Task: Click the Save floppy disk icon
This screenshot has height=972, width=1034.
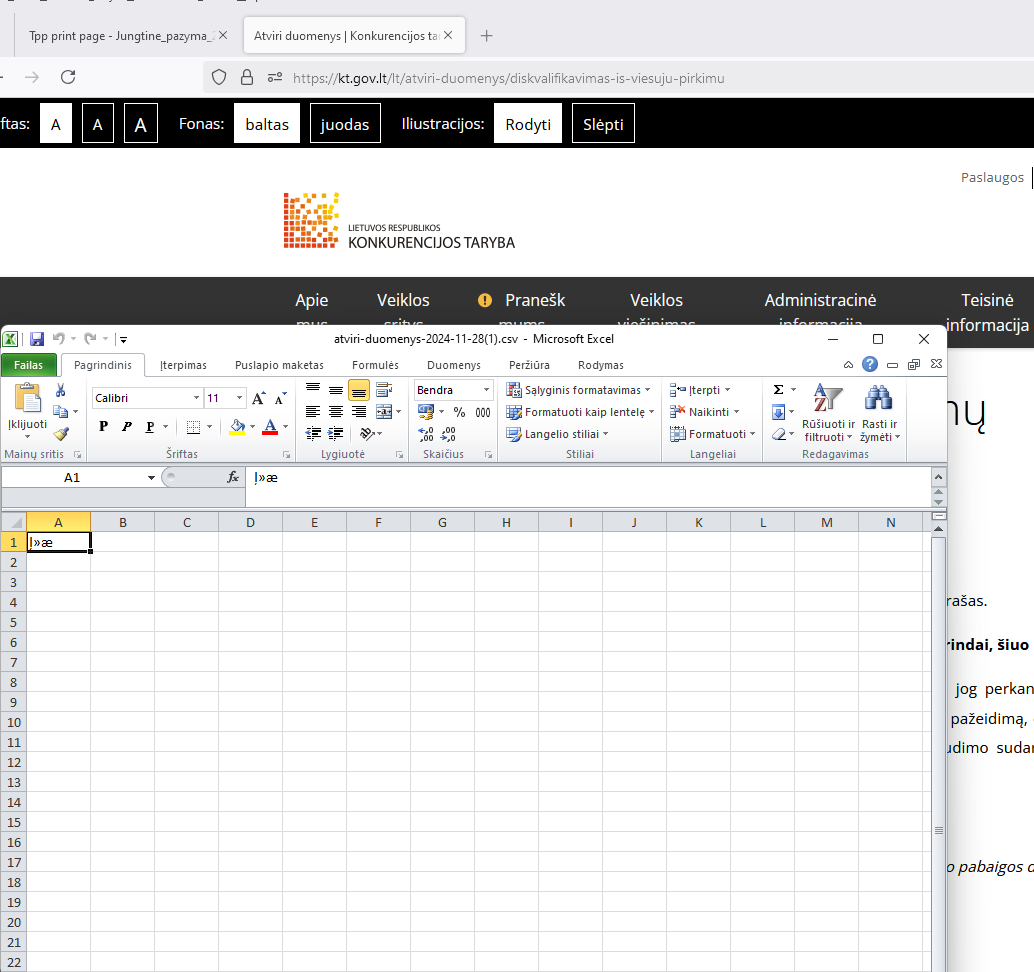Action: pos(37,339)
